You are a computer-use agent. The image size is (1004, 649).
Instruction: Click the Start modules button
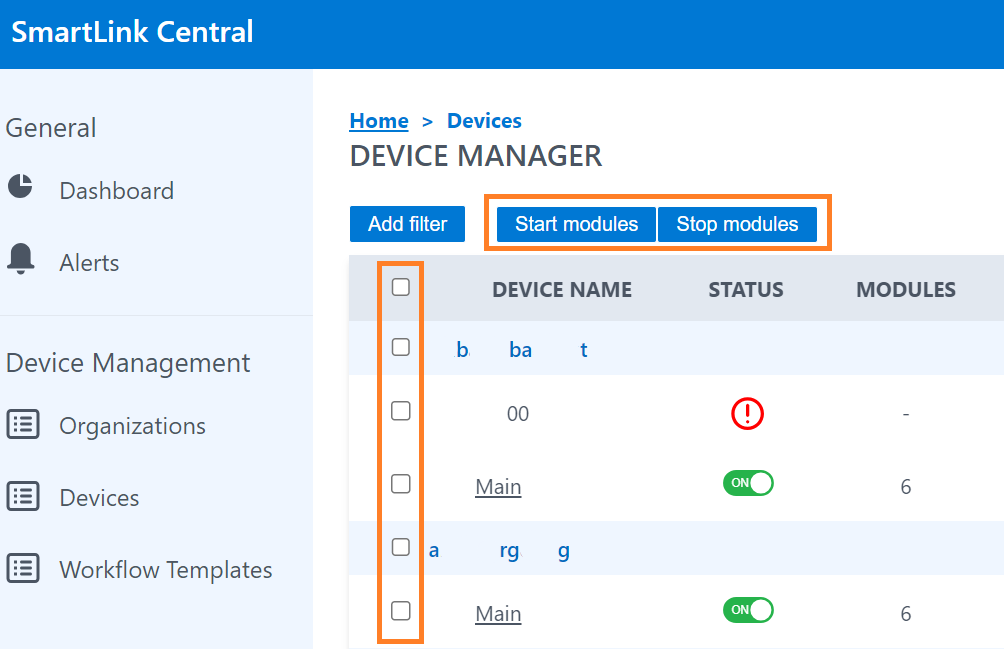[576, 224]
